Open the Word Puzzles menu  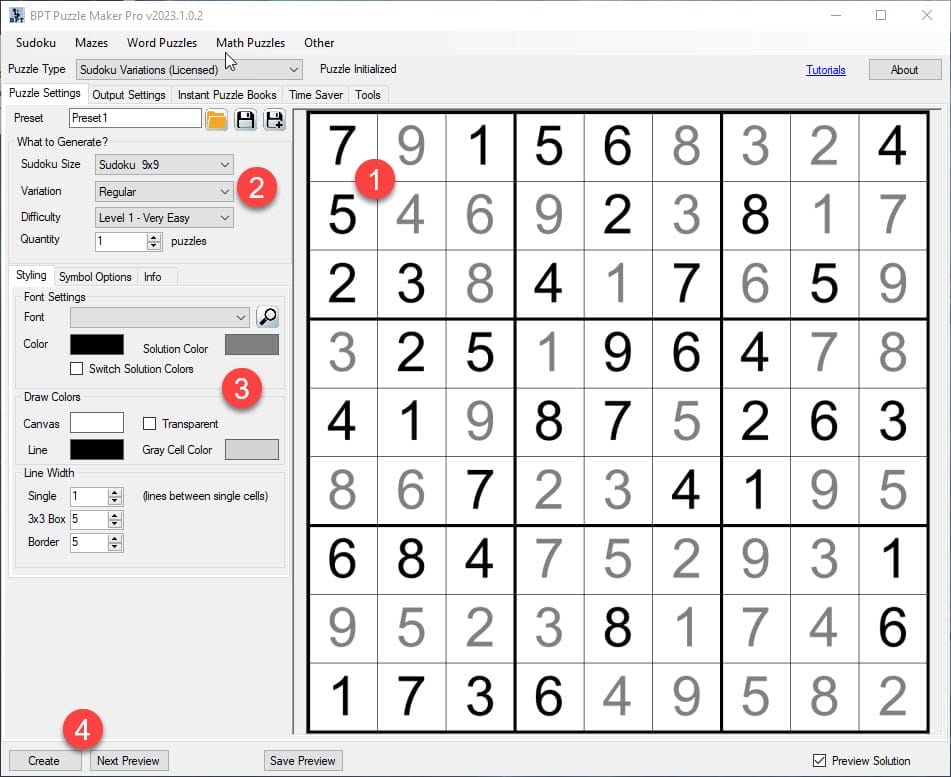tap(162, 43)
